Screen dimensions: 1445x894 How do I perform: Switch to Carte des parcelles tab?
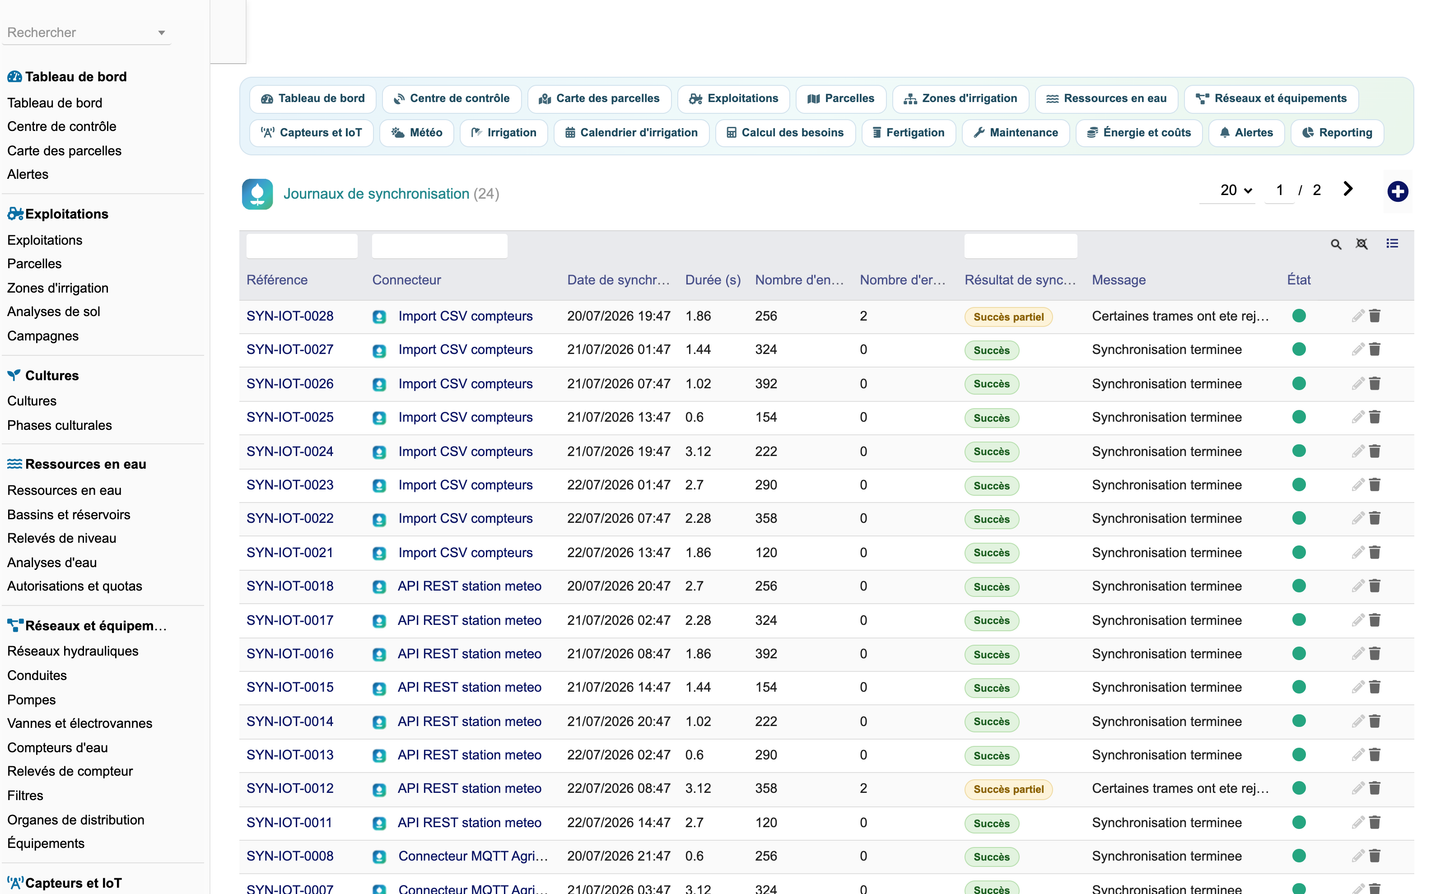pyautogui.click(x=599, y=99)
